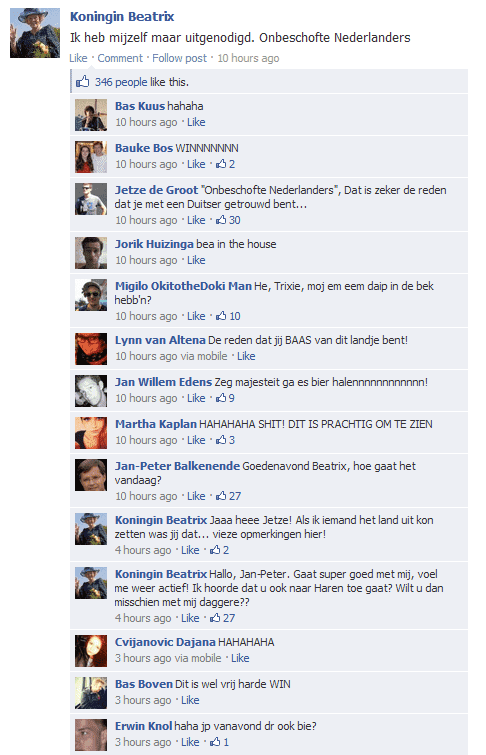Open Jan-Peter Balkenende profile name
This screenshot has width=486, height=755.
177,466
